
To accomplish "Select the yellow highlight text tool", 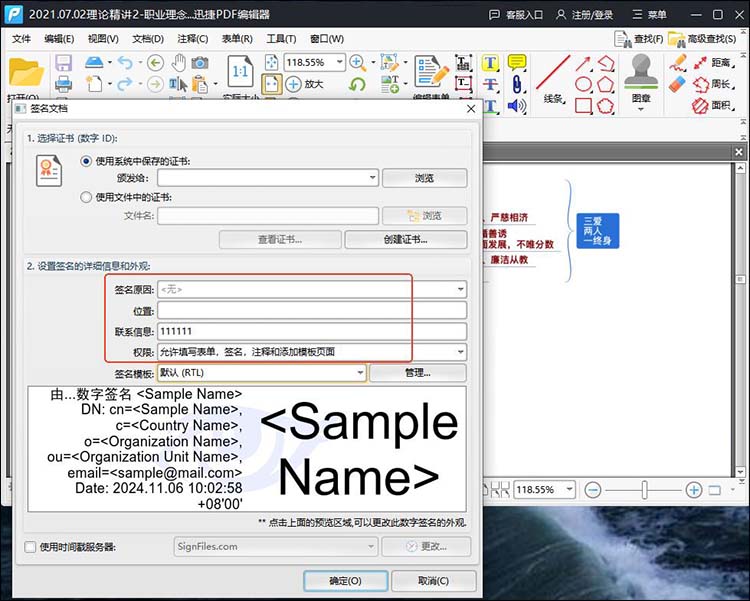I will point(490,63).
